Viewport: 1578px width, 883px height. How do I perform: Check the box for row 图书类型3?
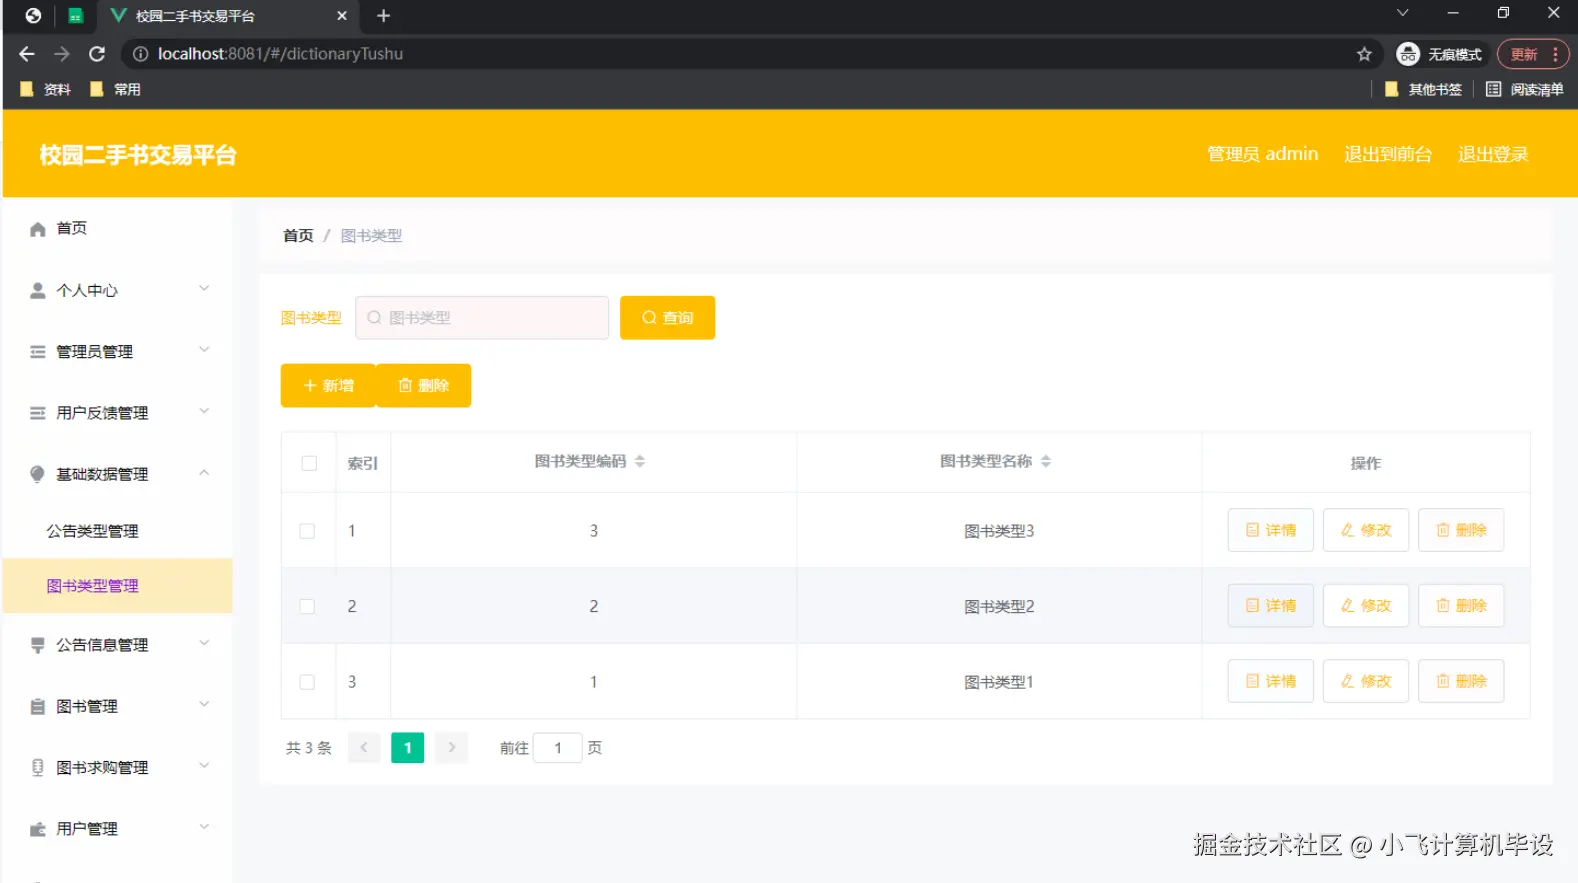click(x=307, y=531)
